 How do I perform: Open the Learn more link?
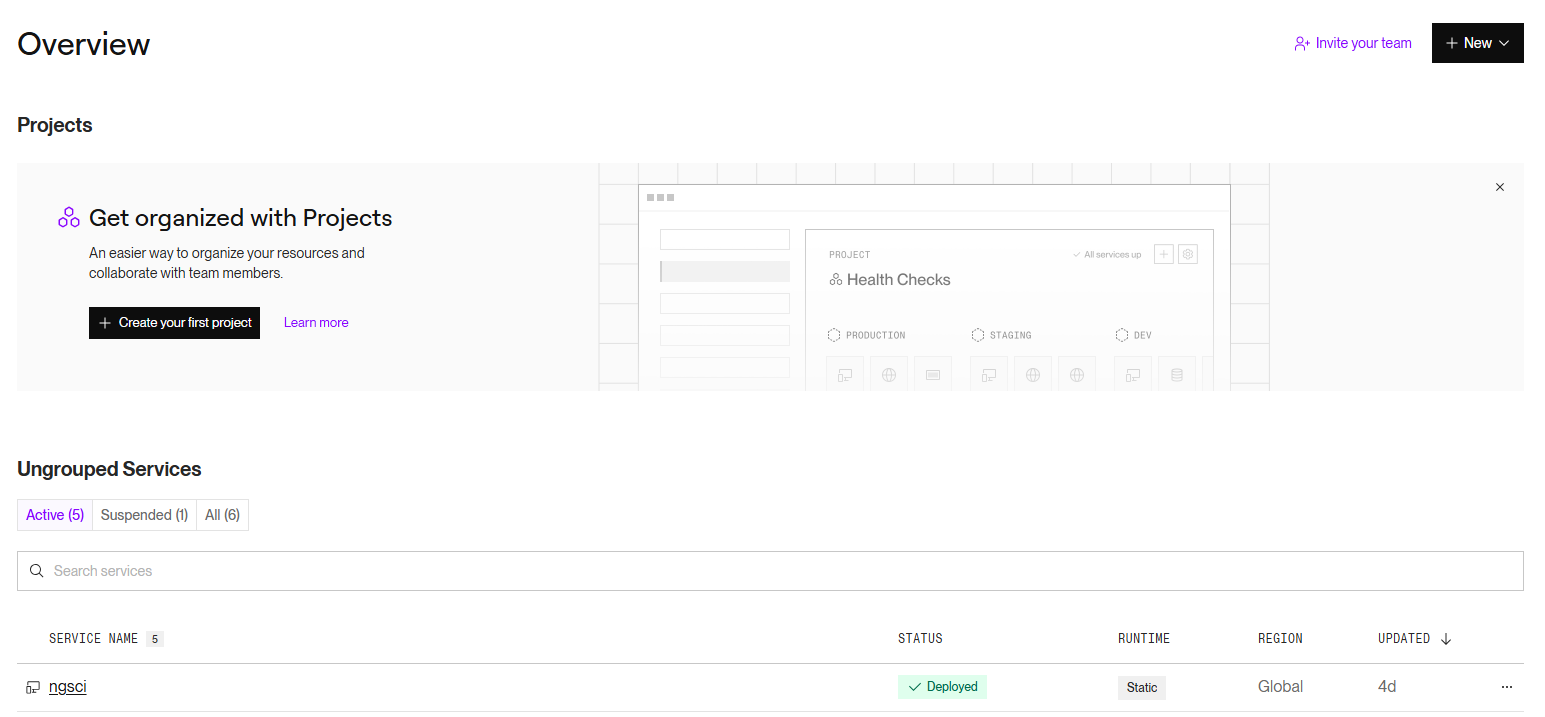point(316,323)
